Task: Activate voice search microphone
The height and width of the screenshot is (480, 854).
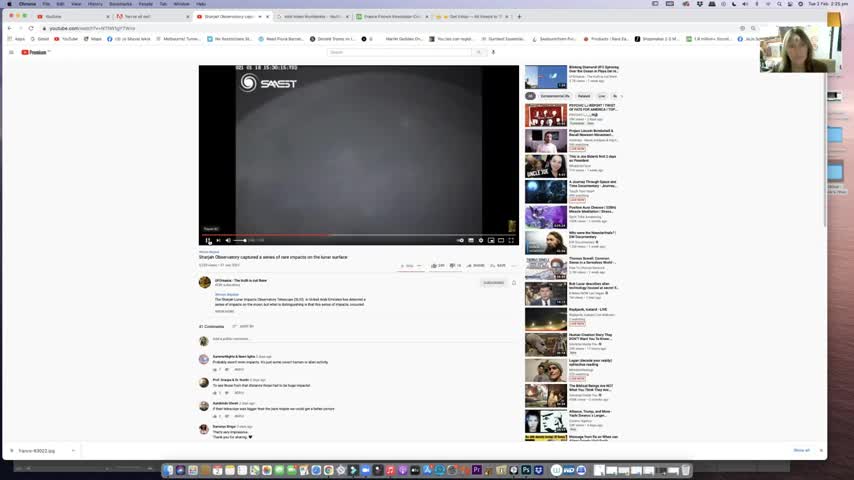Action: pyautogui.click(x=493, y=52)
